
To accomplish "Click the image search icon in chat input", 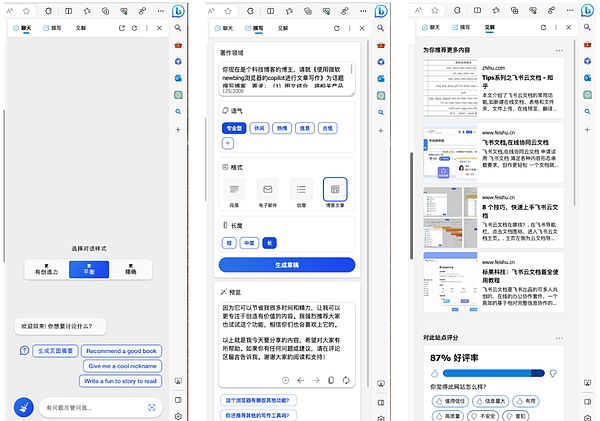I will [151, 407].
